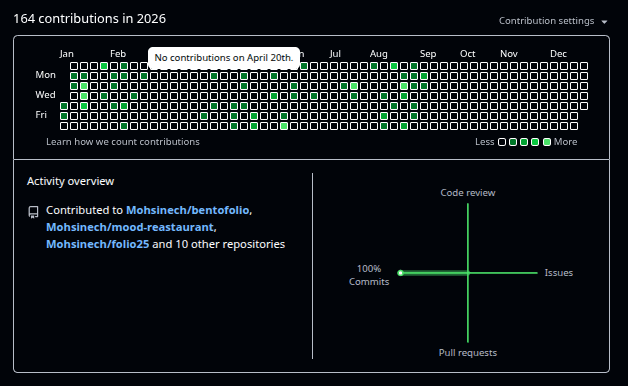Click the 'Nov' month label
Viewport: 628px width, 386px height.
[x=509, y=54]
